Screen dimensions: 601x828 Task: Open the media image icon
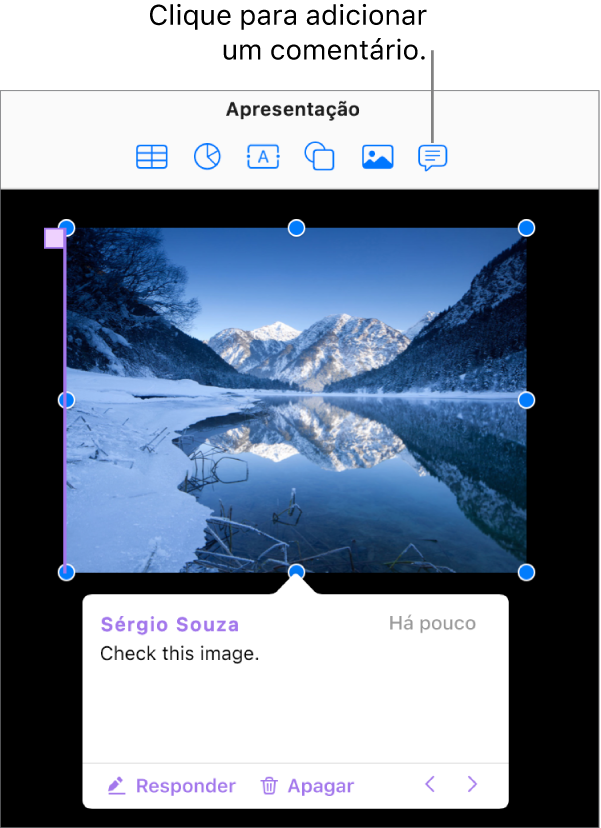(377, 157)
